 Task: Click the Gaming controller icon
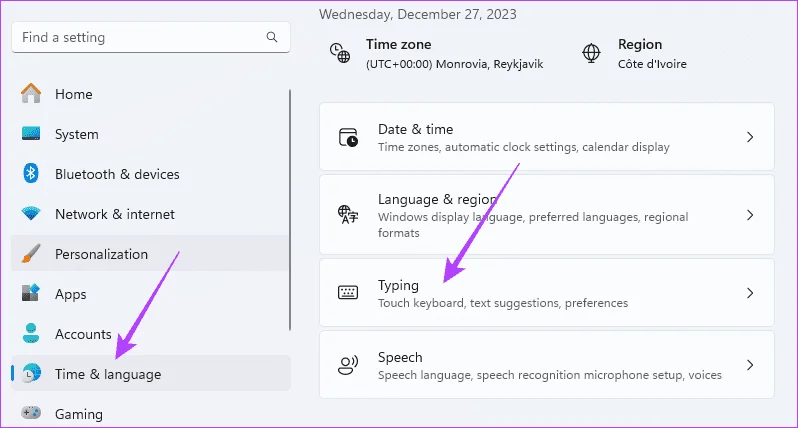coord(31,412)
